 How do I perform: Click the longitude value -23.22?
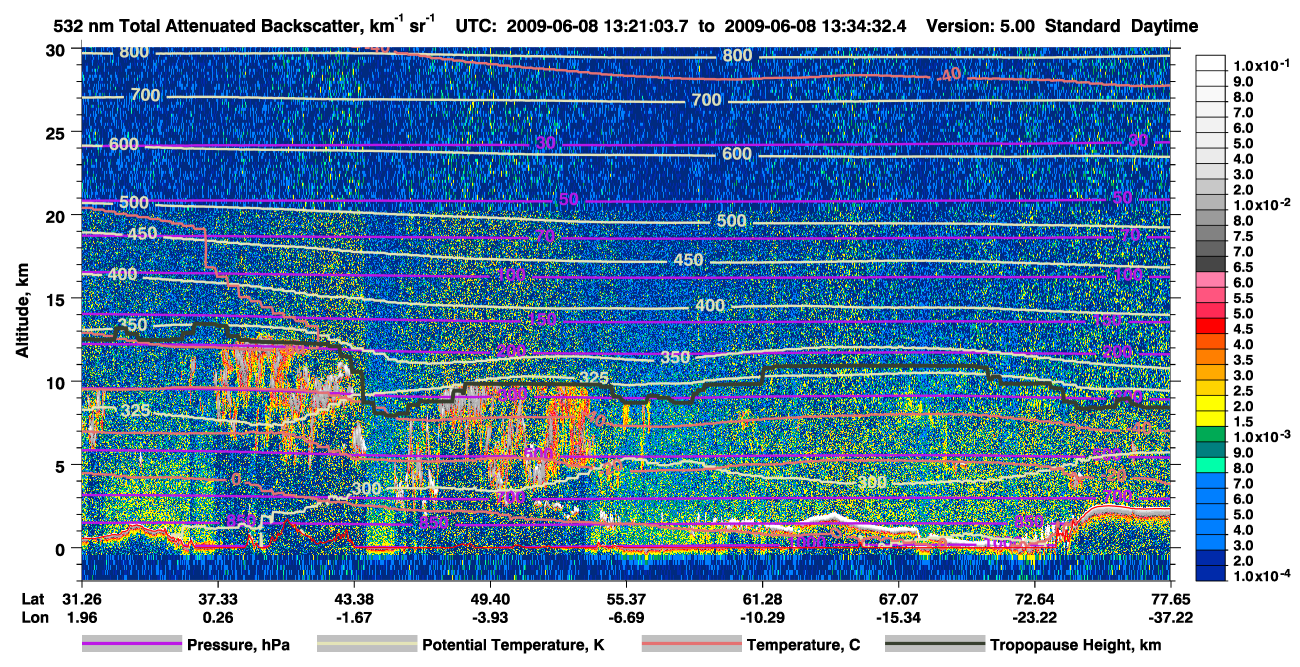coord(1034,617)
